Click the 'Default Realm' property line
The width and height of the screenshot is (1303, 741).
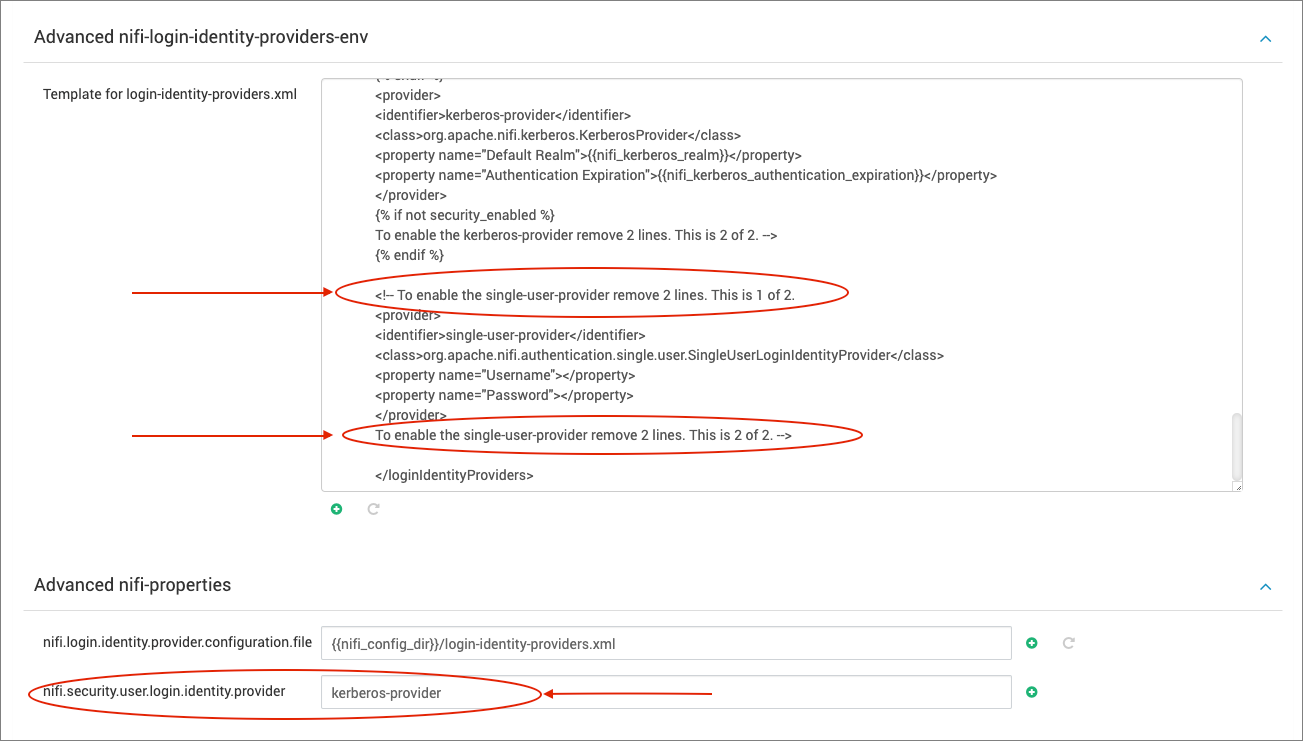(x=588, y=155)
